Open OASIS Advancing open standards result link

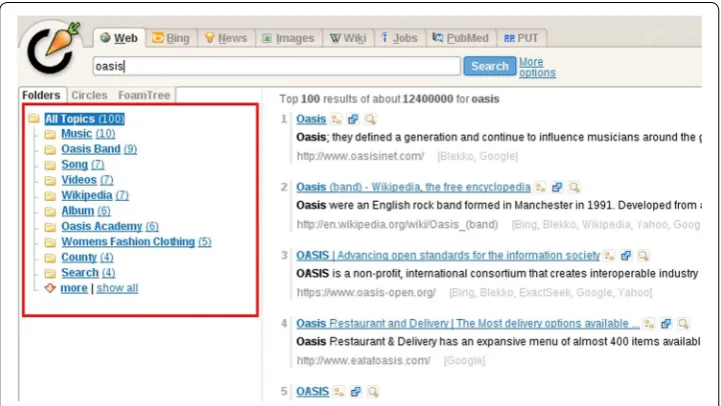coord(448,255)
